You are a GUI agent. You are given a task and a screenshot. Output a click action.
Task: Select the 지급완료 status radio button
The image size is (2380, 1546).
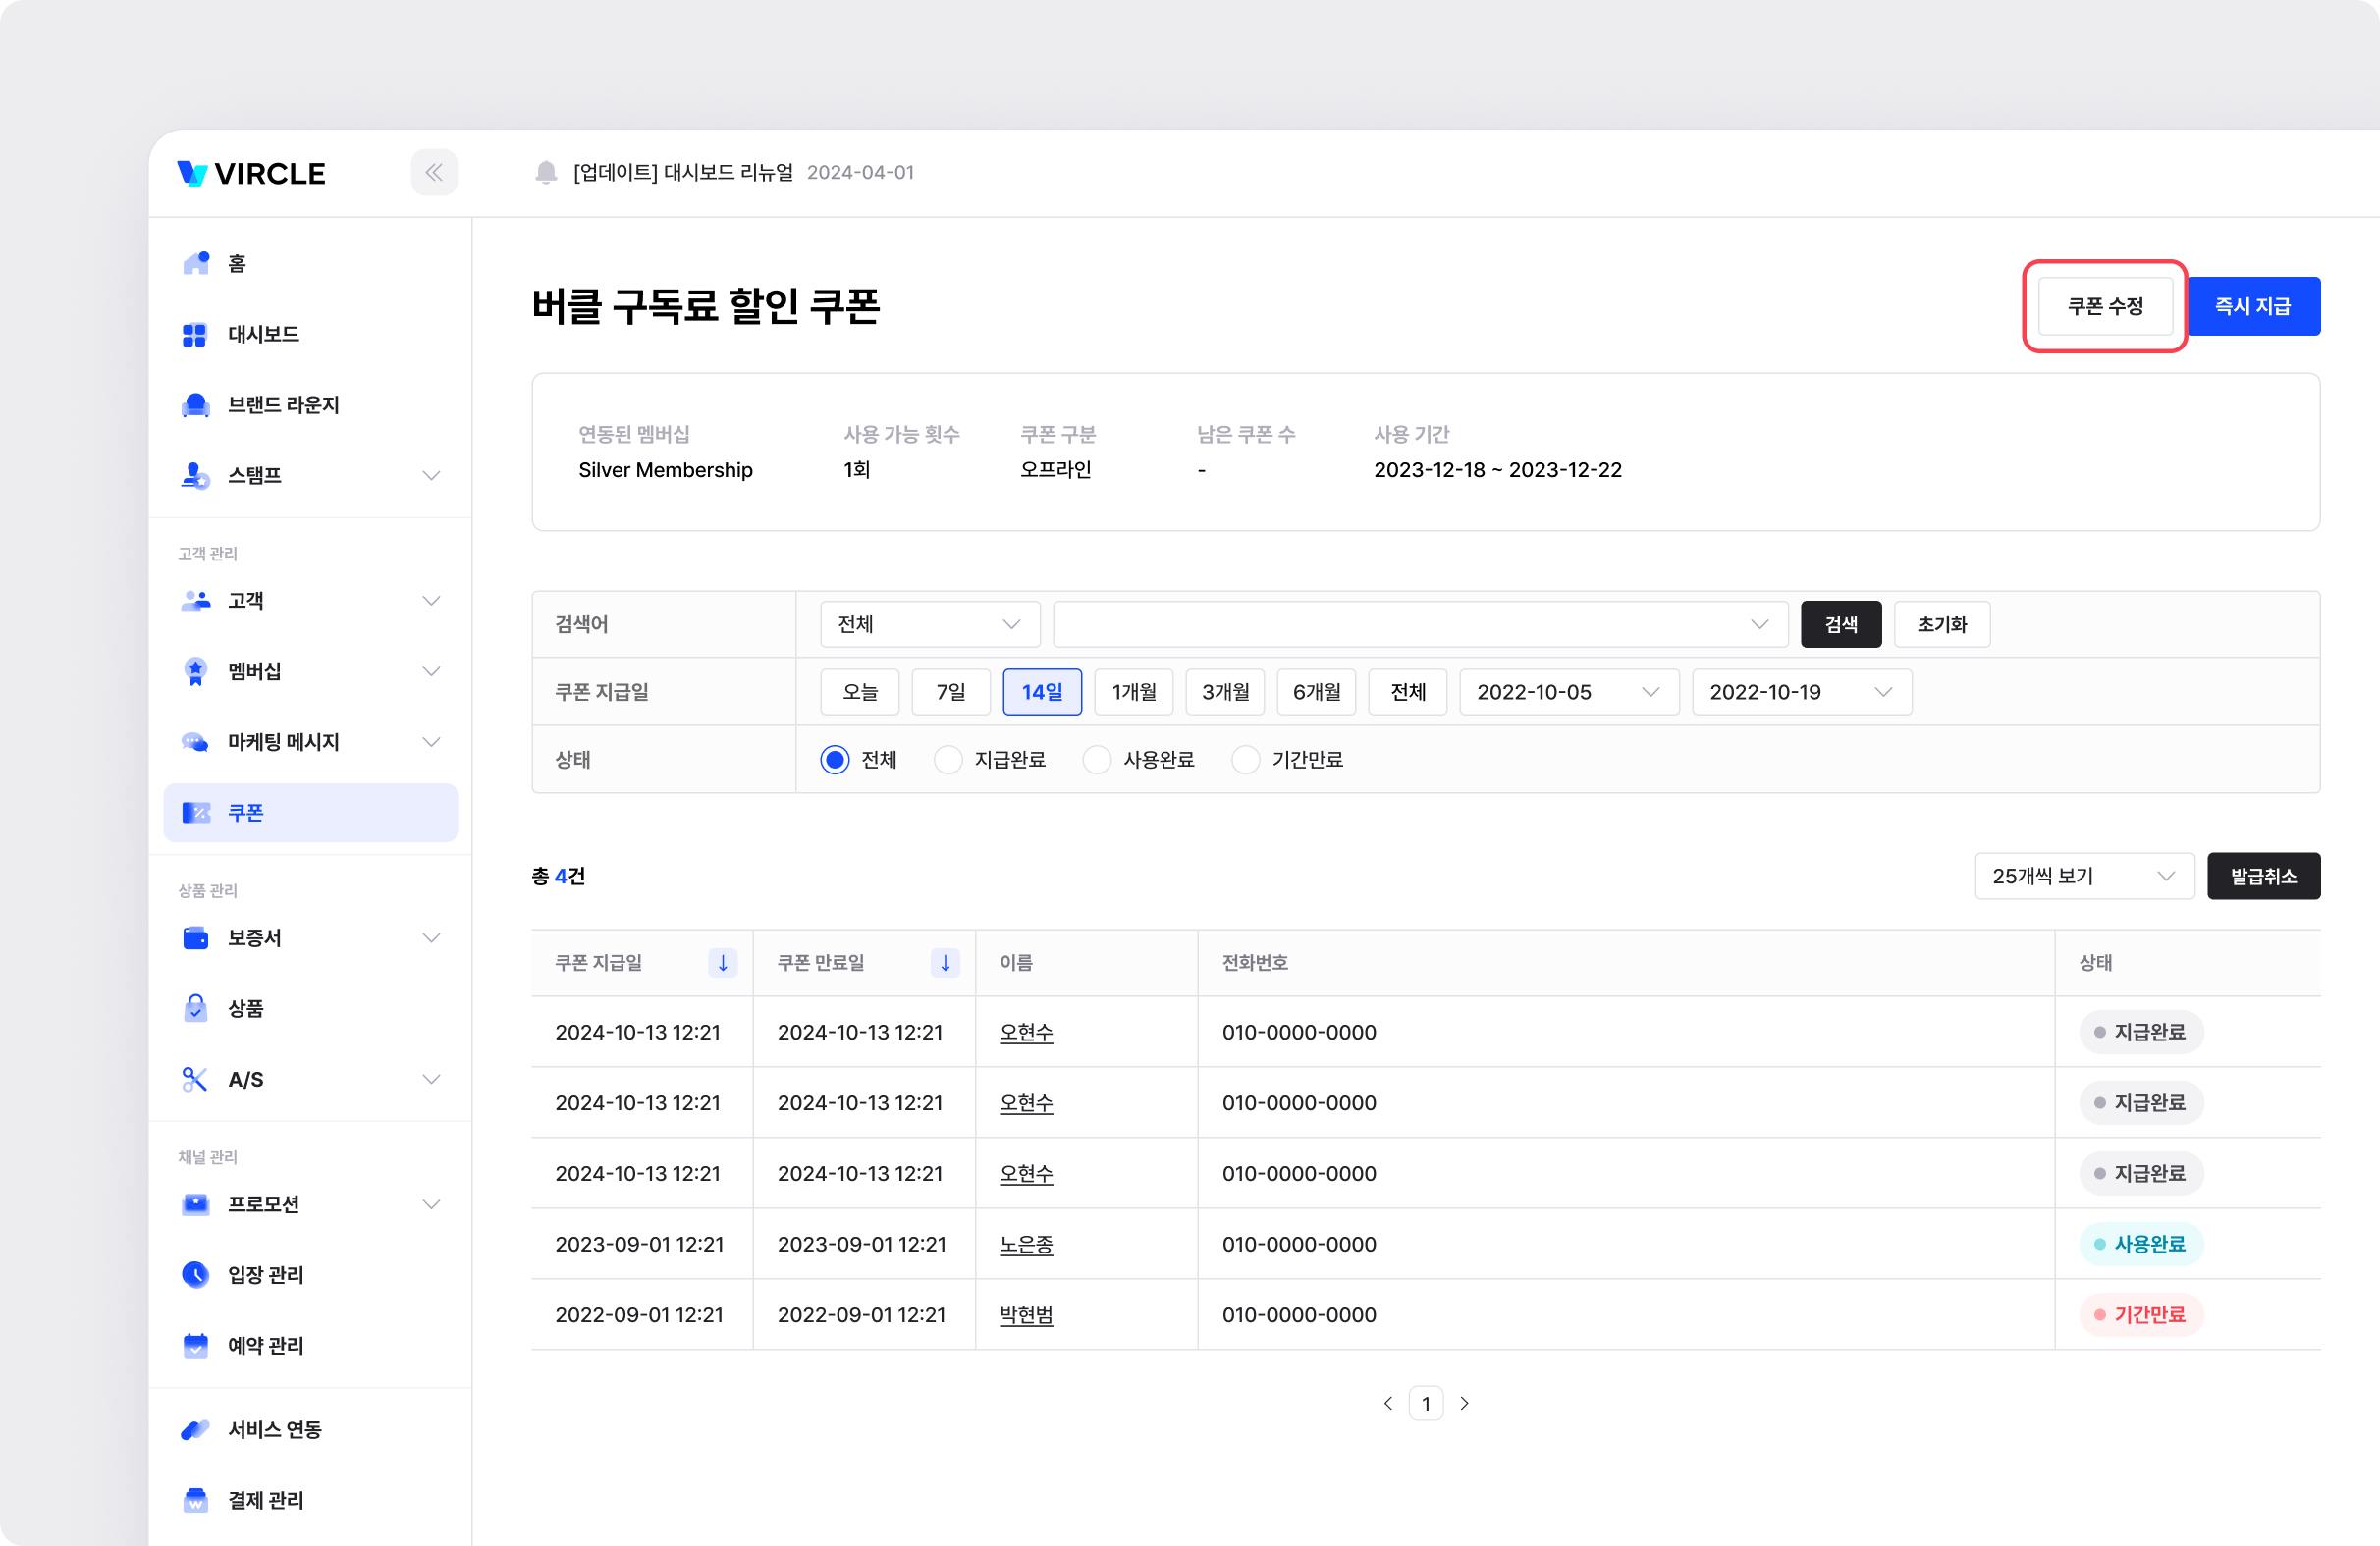click(947, 760)
